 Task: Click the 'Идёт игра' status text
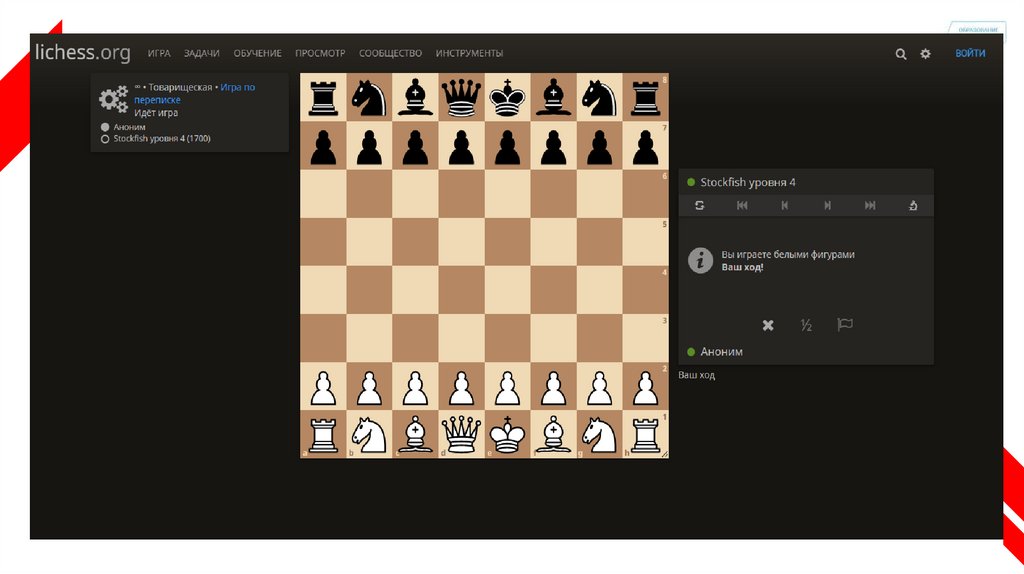tap(156, 113)
